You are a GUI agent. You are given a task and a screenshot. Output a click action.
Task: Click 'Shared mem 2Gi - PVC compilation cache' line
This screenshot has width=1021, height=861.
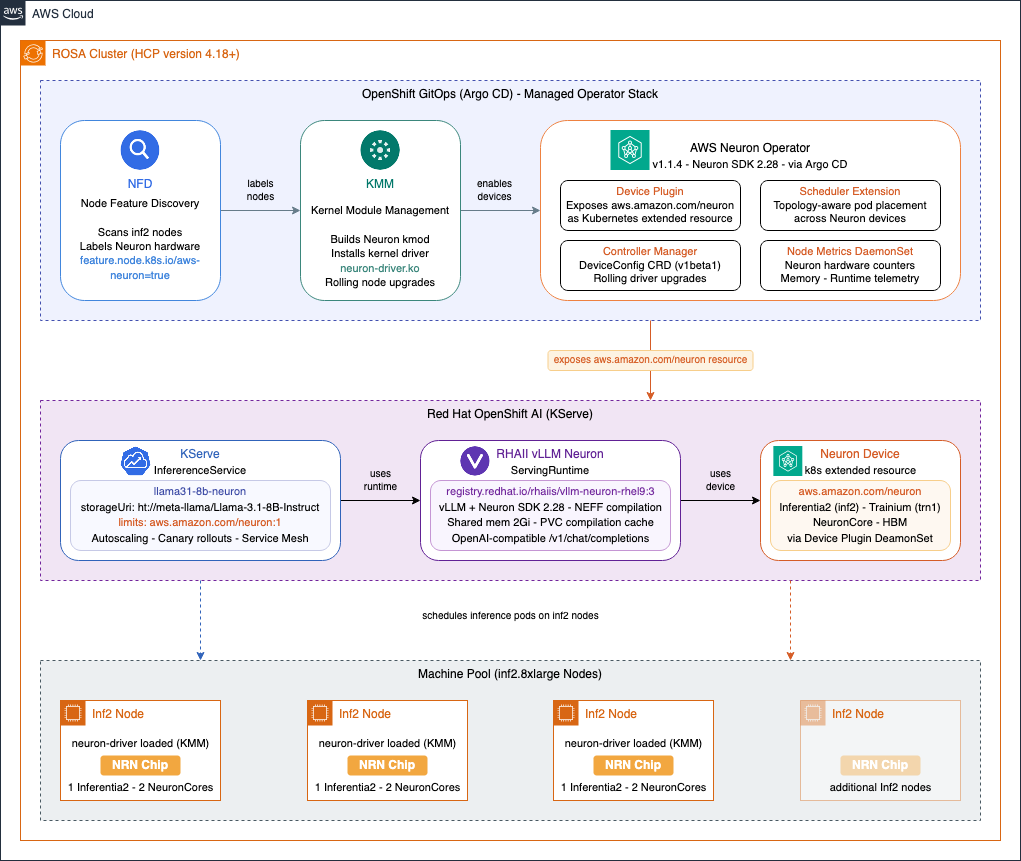point(550,522)
